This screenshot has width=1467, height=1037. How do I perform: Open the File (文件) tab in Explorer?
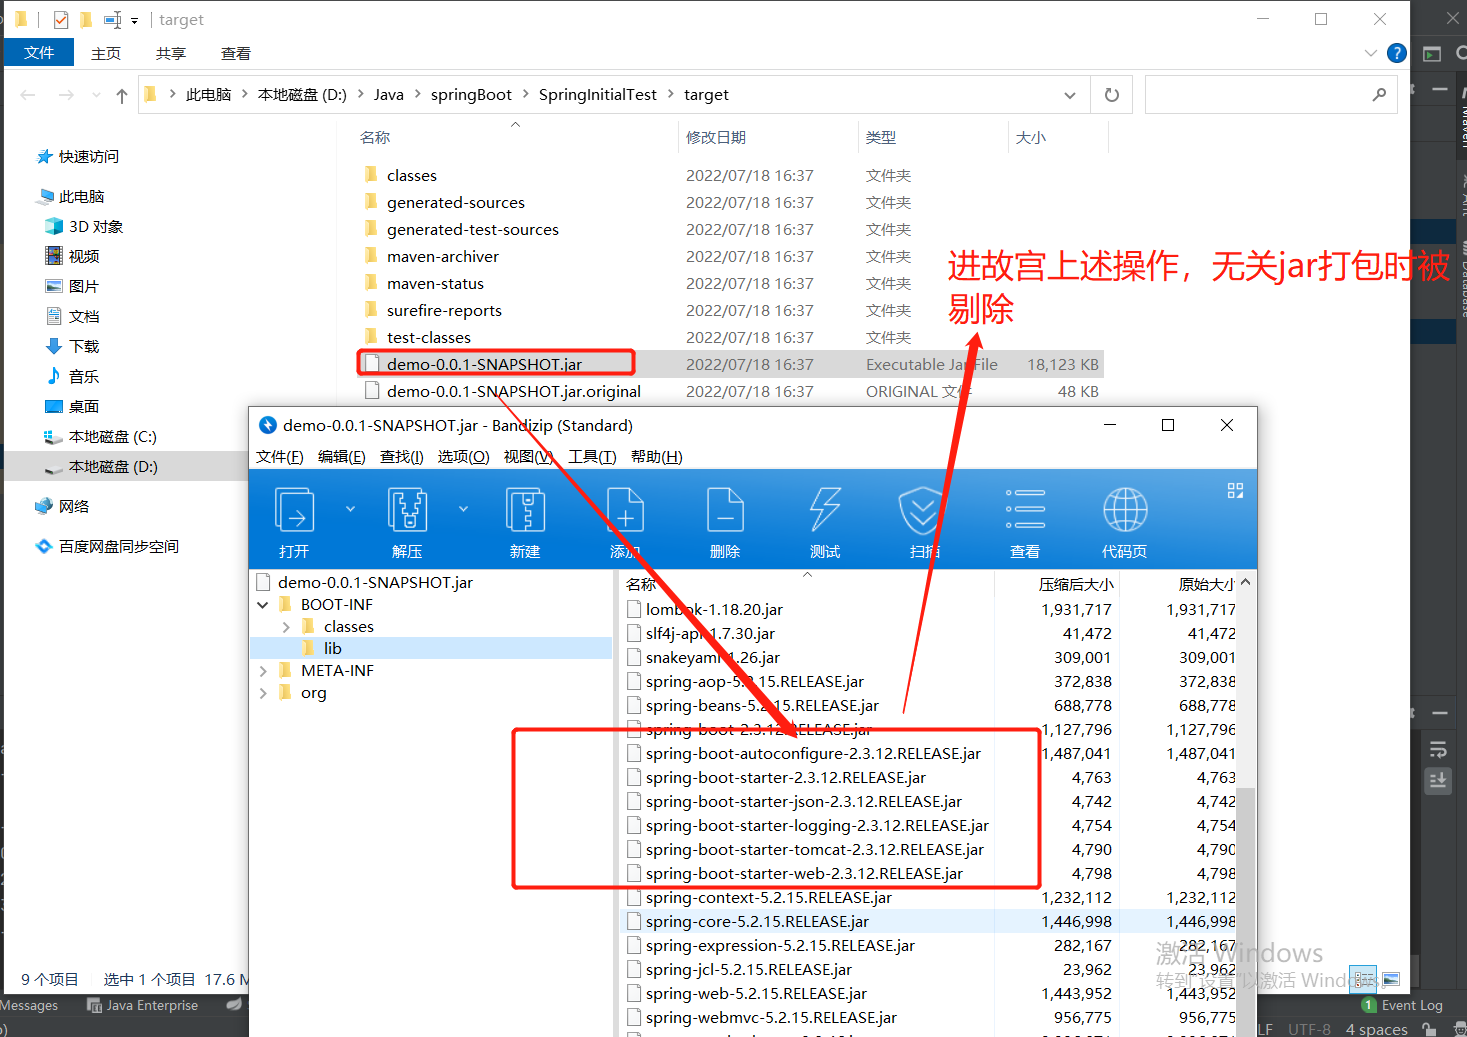click(x=39, y=52)
